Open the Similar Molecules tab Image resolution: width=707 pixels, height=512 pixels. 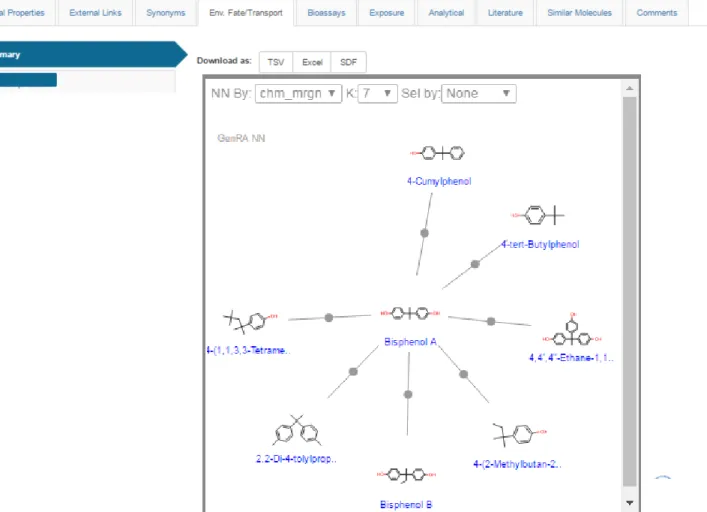(579, 13)
